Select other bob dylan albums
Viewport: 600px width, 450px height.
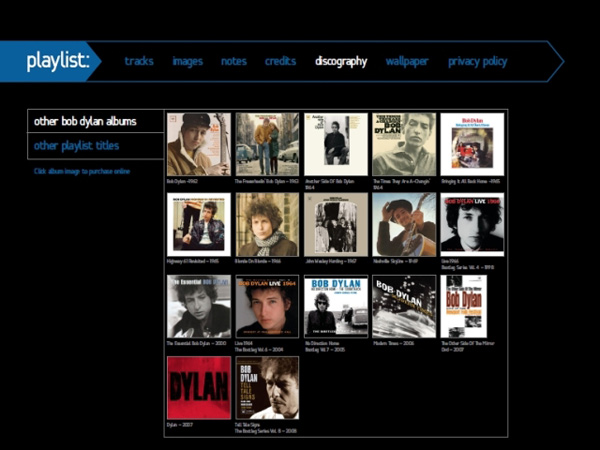(x=85, y=121)
